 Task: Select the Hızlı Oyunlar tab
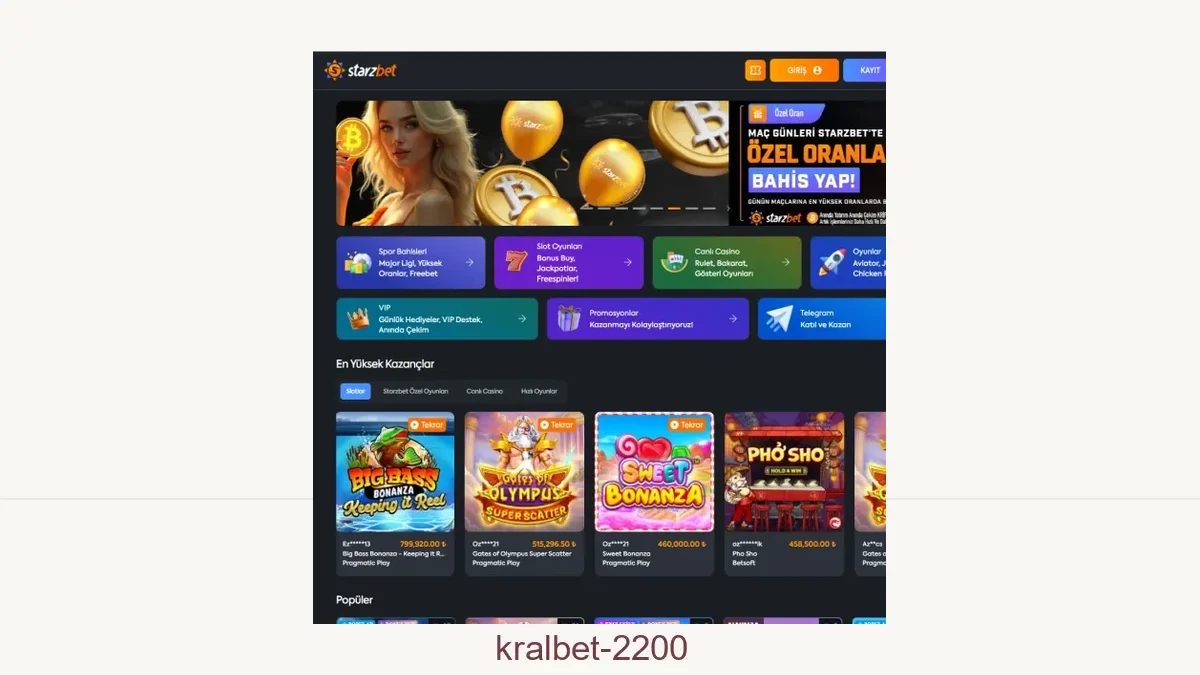click(539, 391)
